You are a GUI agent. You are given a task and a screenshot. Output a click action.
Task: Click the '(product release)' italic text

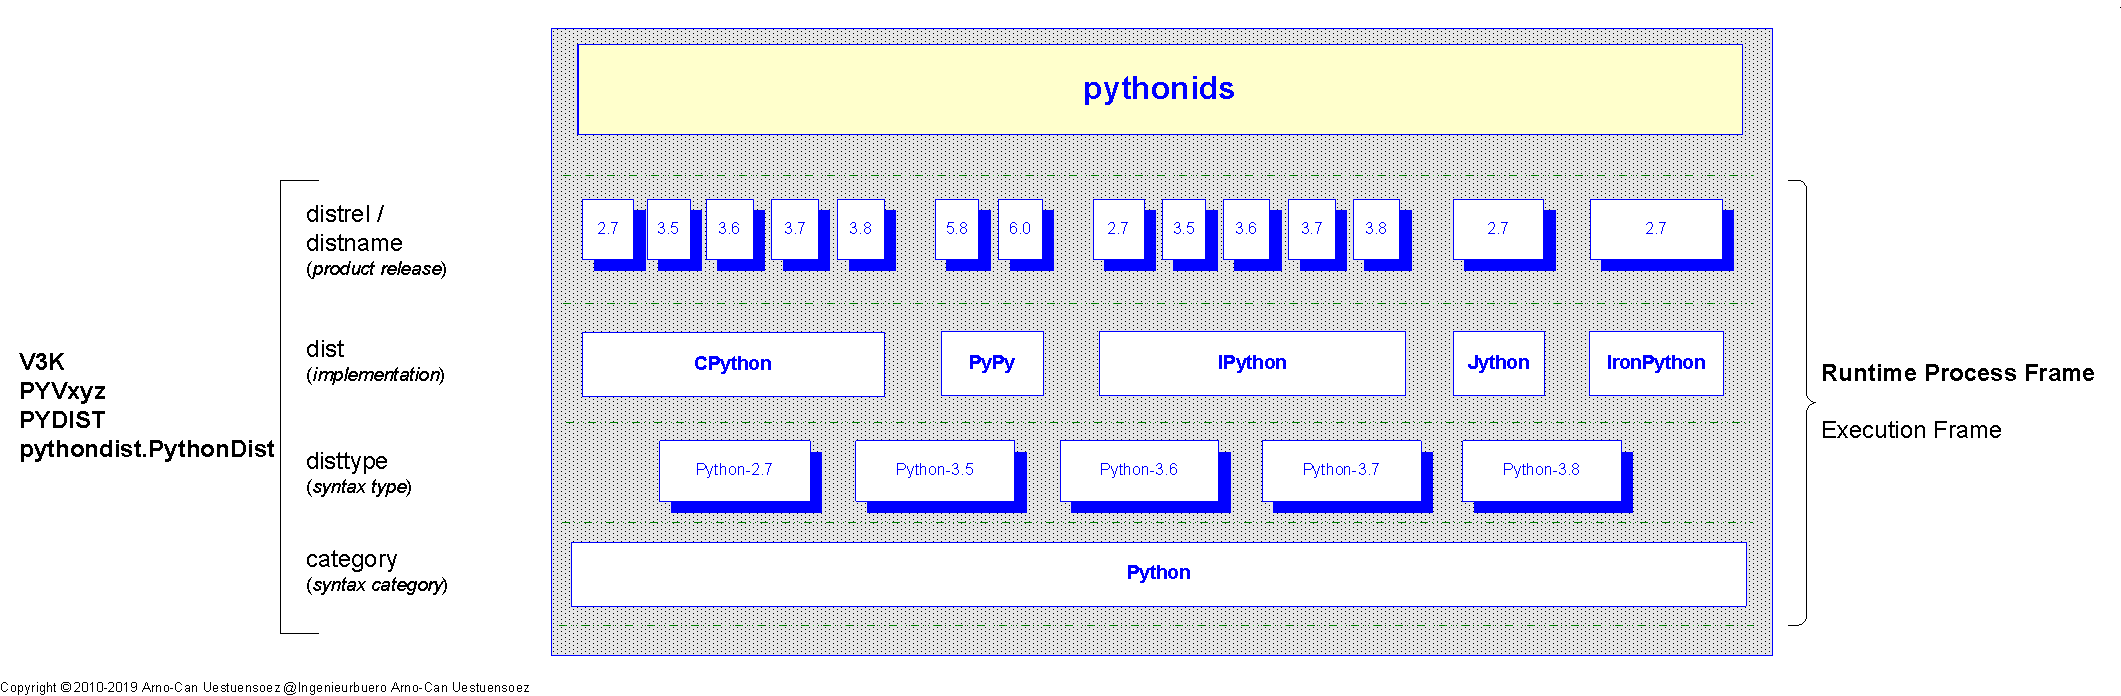pyautogui.click(x=376, y=269)
